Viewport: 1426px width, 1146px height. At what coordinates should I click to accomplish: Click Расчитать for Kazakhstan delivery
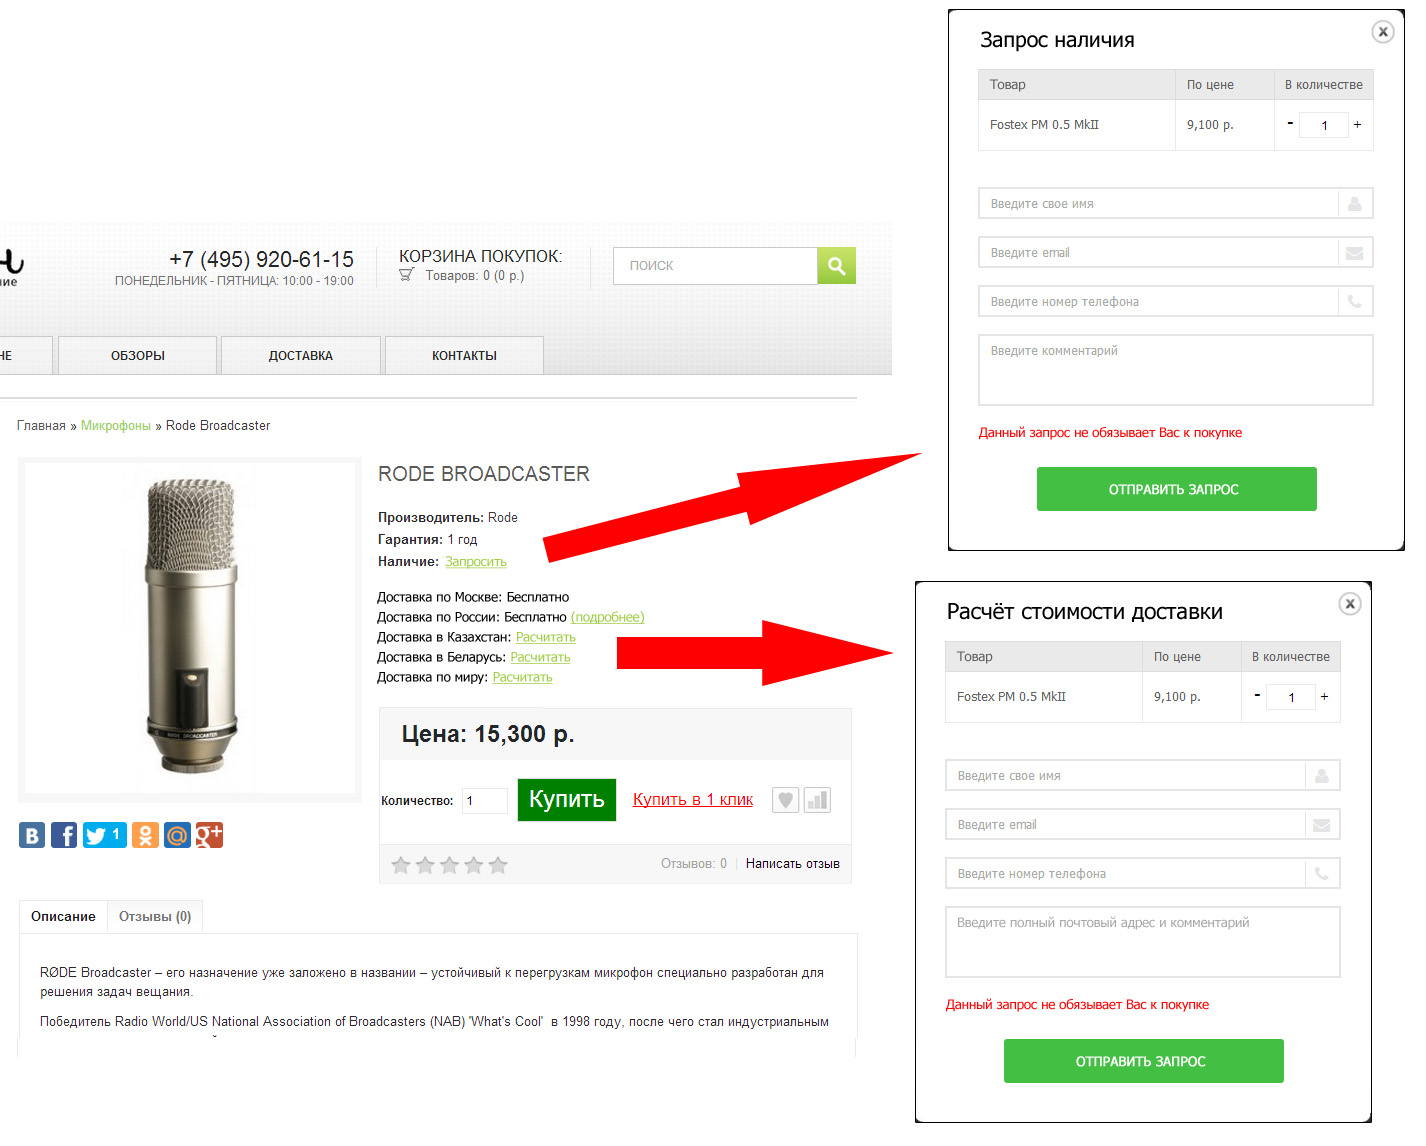546,638
